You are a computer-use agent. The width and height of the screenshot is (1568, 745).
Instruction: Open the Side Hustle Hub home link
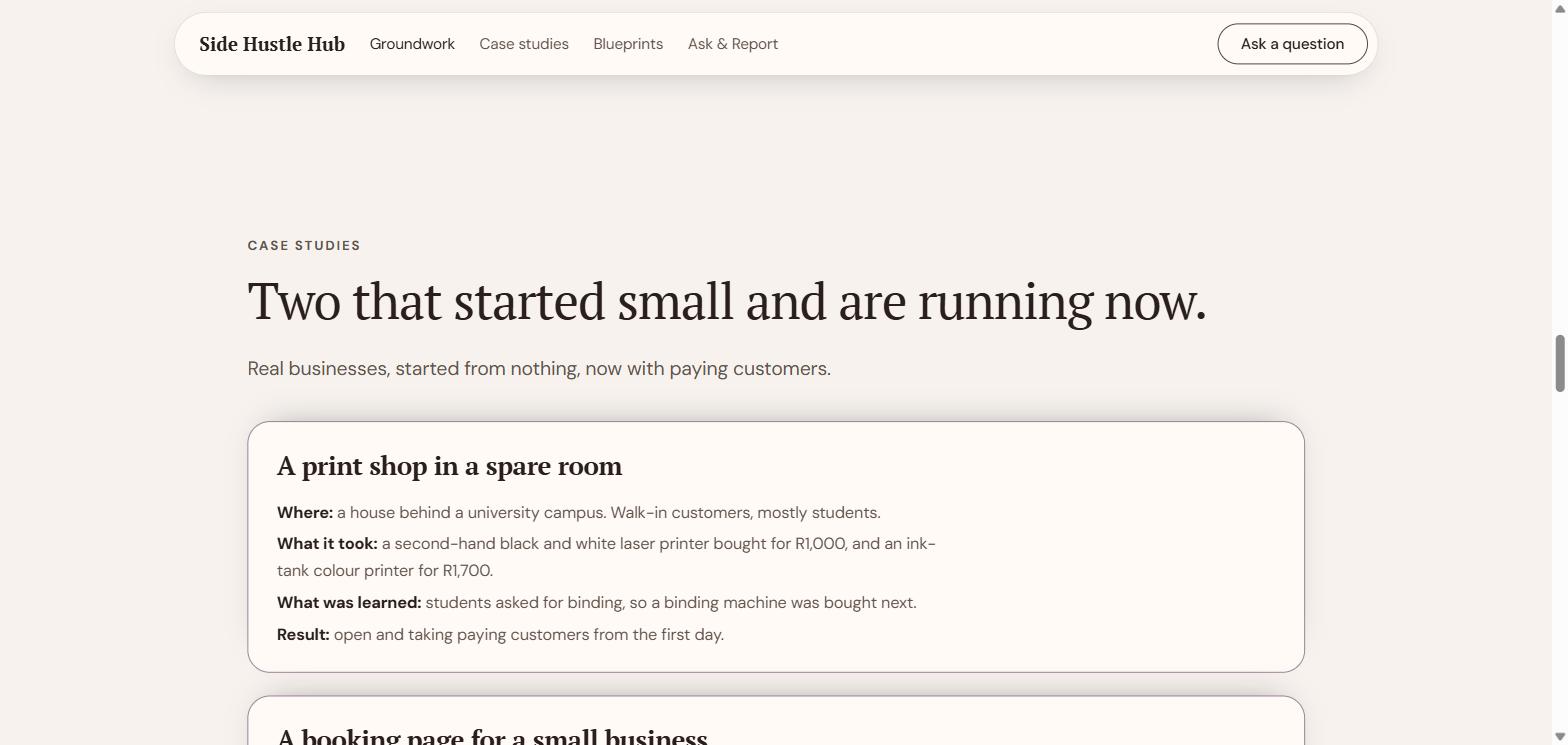(x=272, y=44)
